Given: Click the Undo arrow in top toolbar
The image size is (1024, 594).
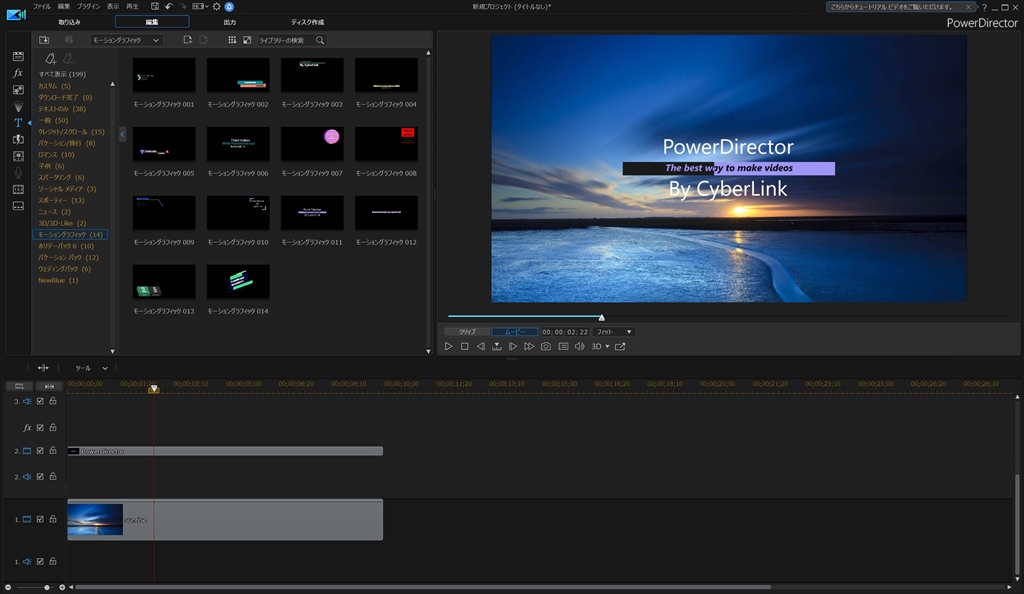Looking at the screenshot, I should point(168,7).
